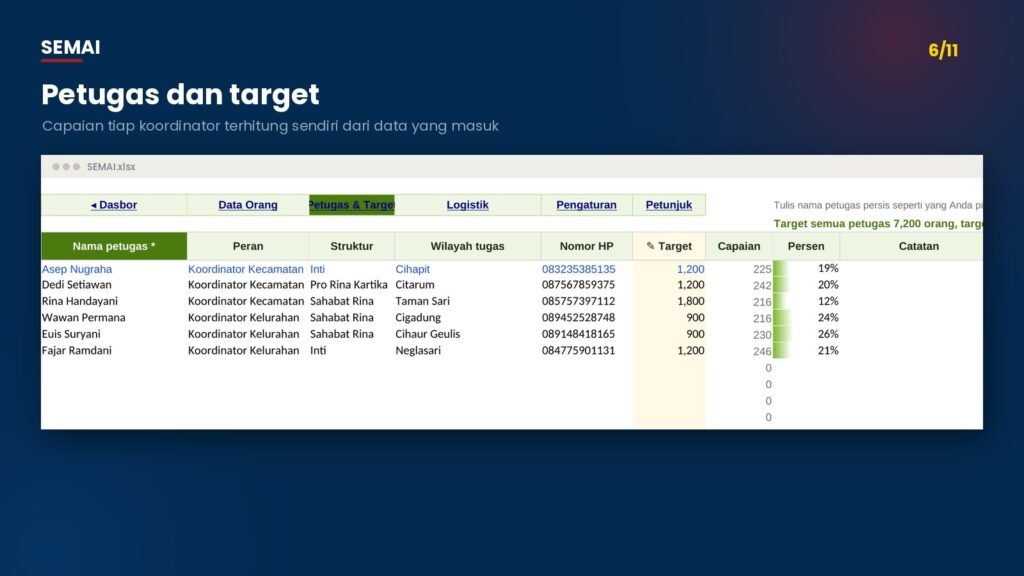Screen dimensions: 1024x576
Task: Switch to the Logistik tab
Action: coord(468,205)
